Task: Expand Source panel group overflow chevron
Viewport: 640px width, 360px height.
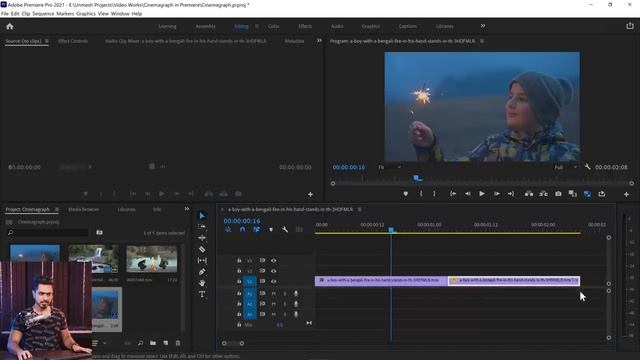Action: (319, 40)
